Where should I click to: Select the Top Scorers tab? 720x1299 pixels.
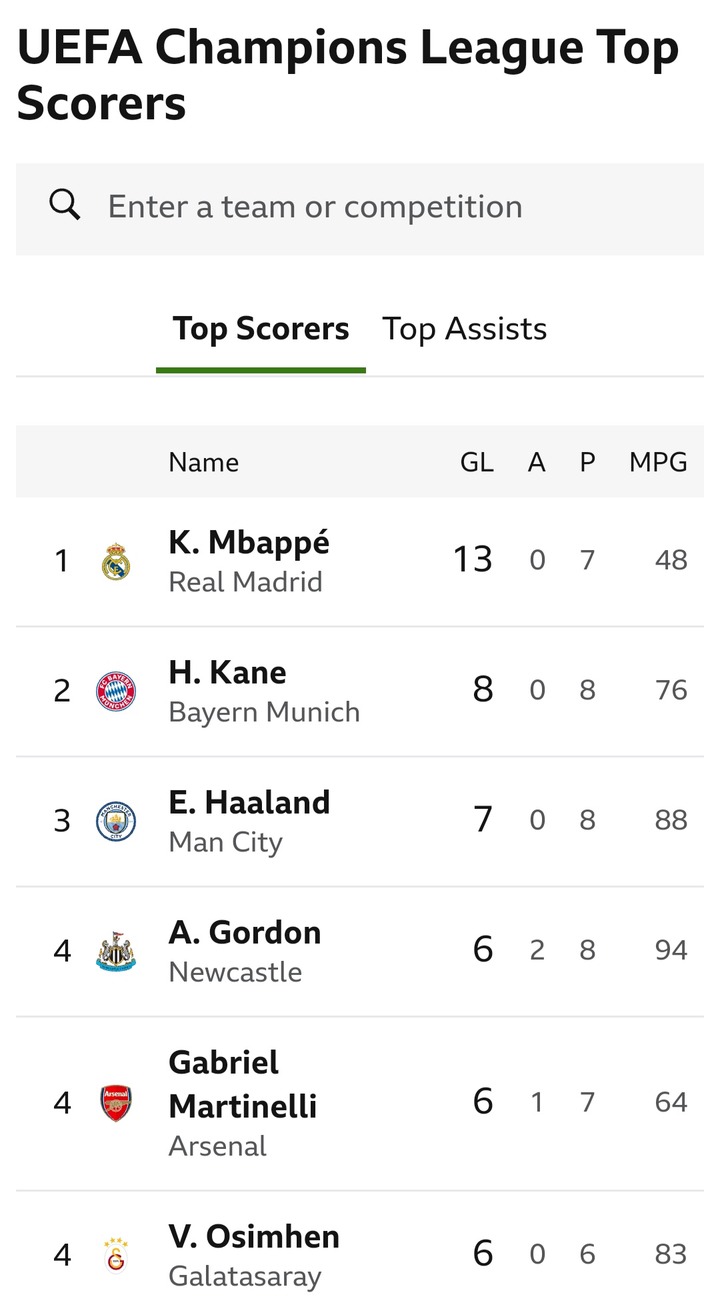[261, 329]
